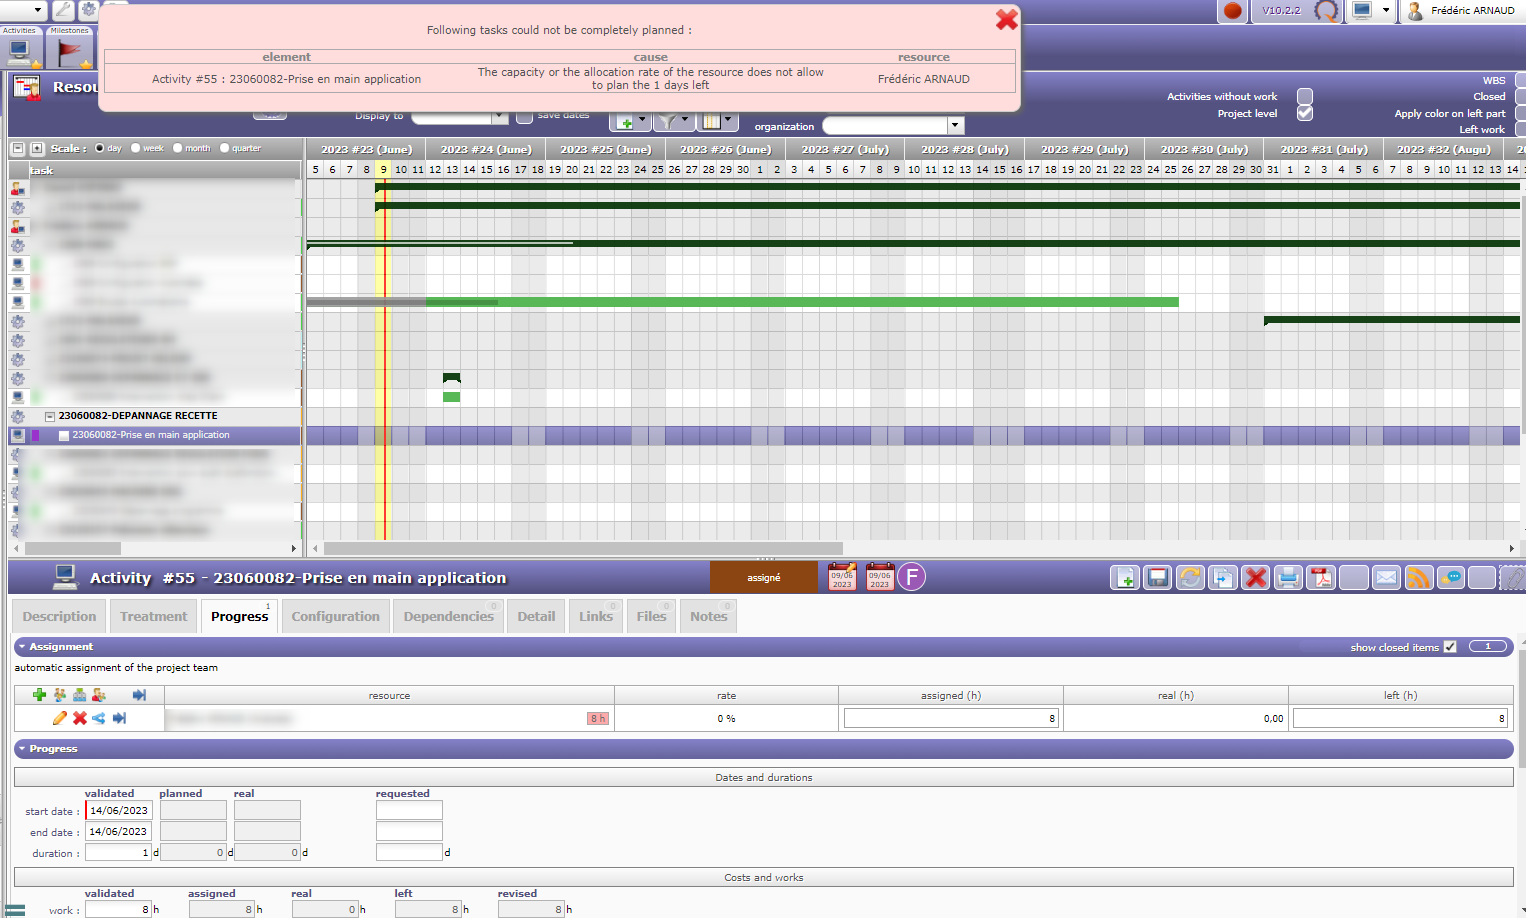Collapse the 23060082-DEPANNAGE RECETTE tree node

click(x=50, y=416)
